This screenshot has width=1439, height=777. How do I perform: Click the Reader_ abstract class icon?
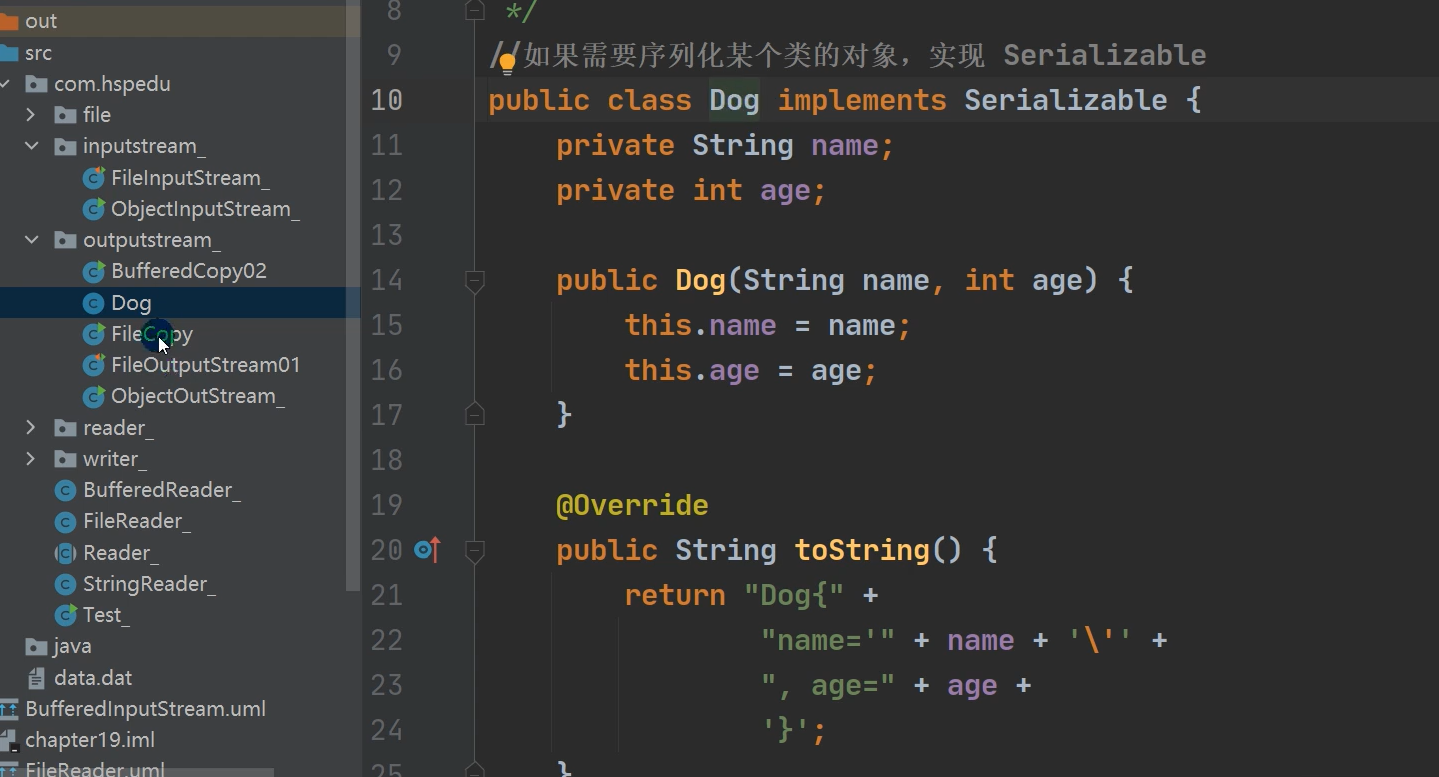pyautogui.click(x=65, y=553)
